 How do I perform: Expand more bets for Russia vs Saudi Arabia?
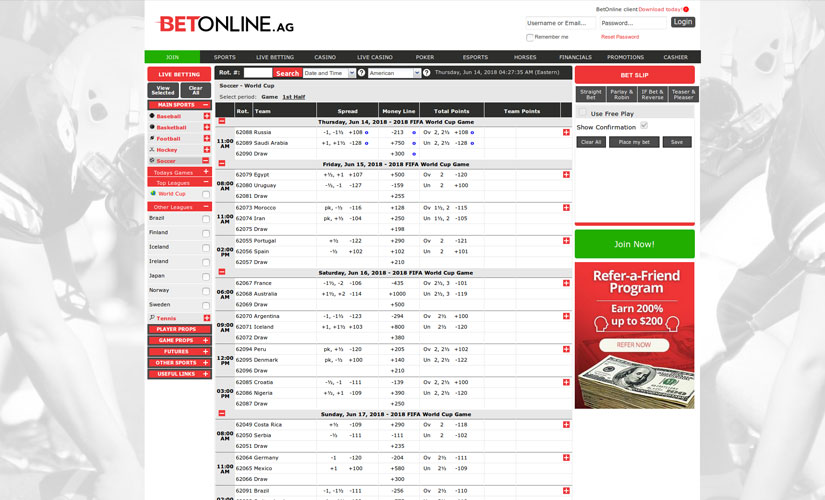pyautogui.click(x=566, y=132)
